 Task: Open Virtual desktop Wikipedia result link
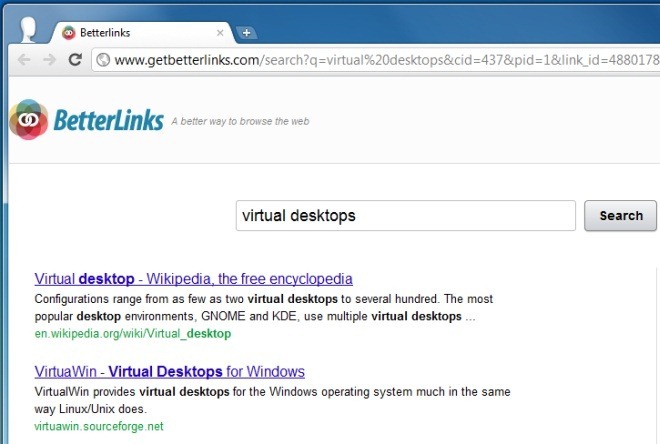[x=194, y=279]
